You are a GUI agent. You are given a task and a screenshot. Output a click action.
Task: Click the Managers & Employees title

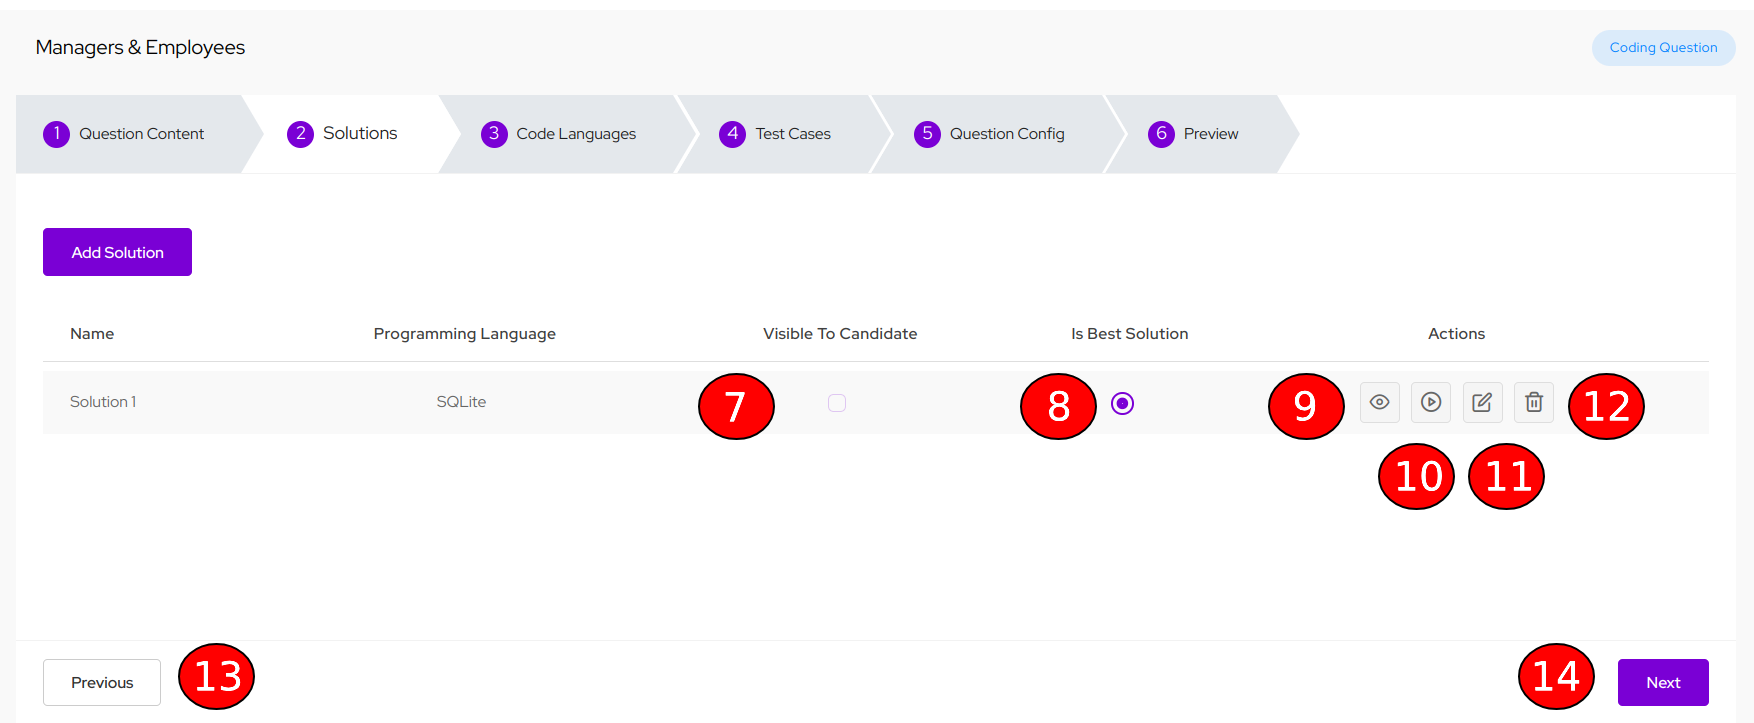point(140,48)
